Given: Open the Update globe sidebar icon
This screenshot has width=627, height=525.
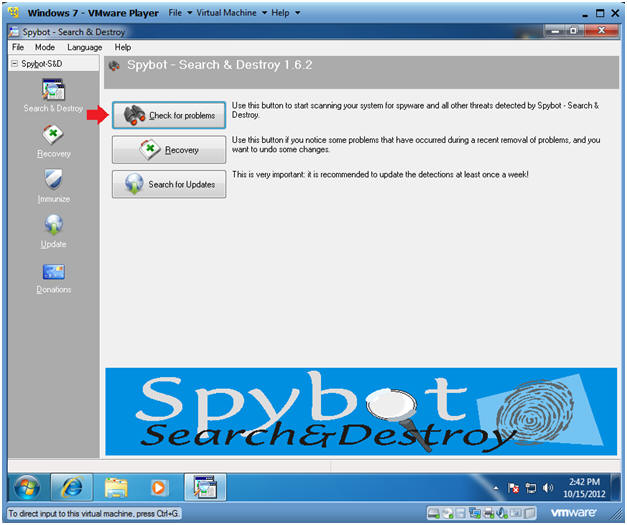Looking at the screenshot, I should coord(53,224).
